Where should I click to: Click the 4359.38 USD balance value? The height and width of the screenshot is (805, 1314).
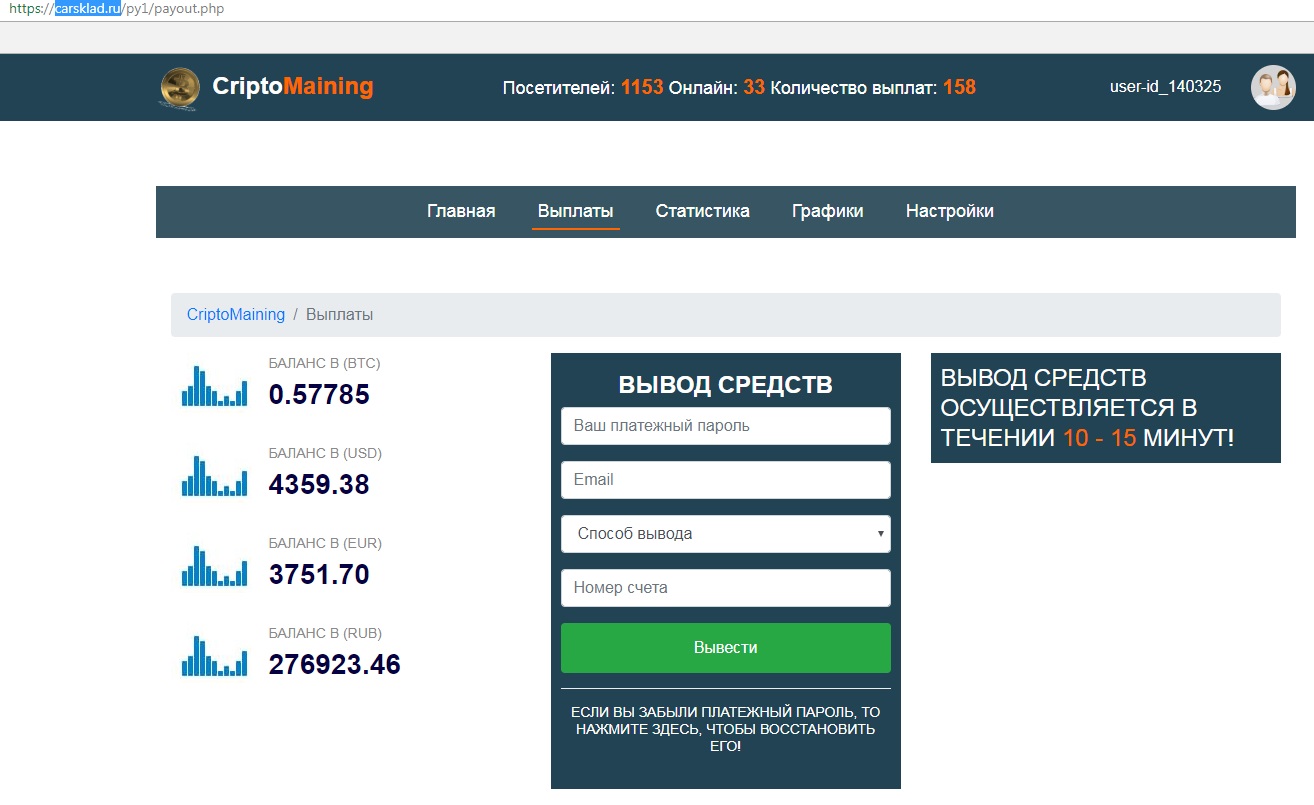tap(319, 485)
